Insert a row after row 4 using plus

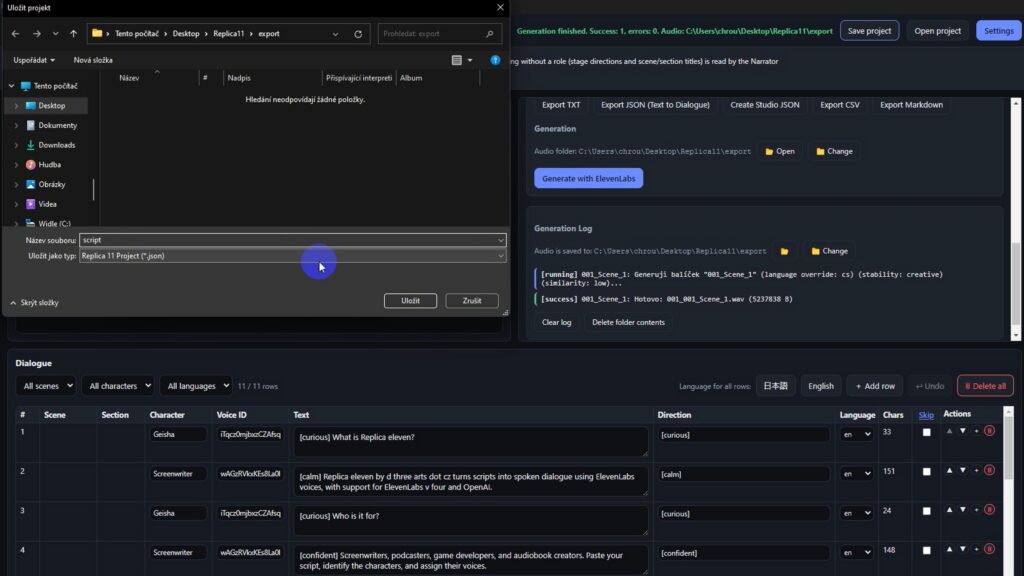coord(976,549)
